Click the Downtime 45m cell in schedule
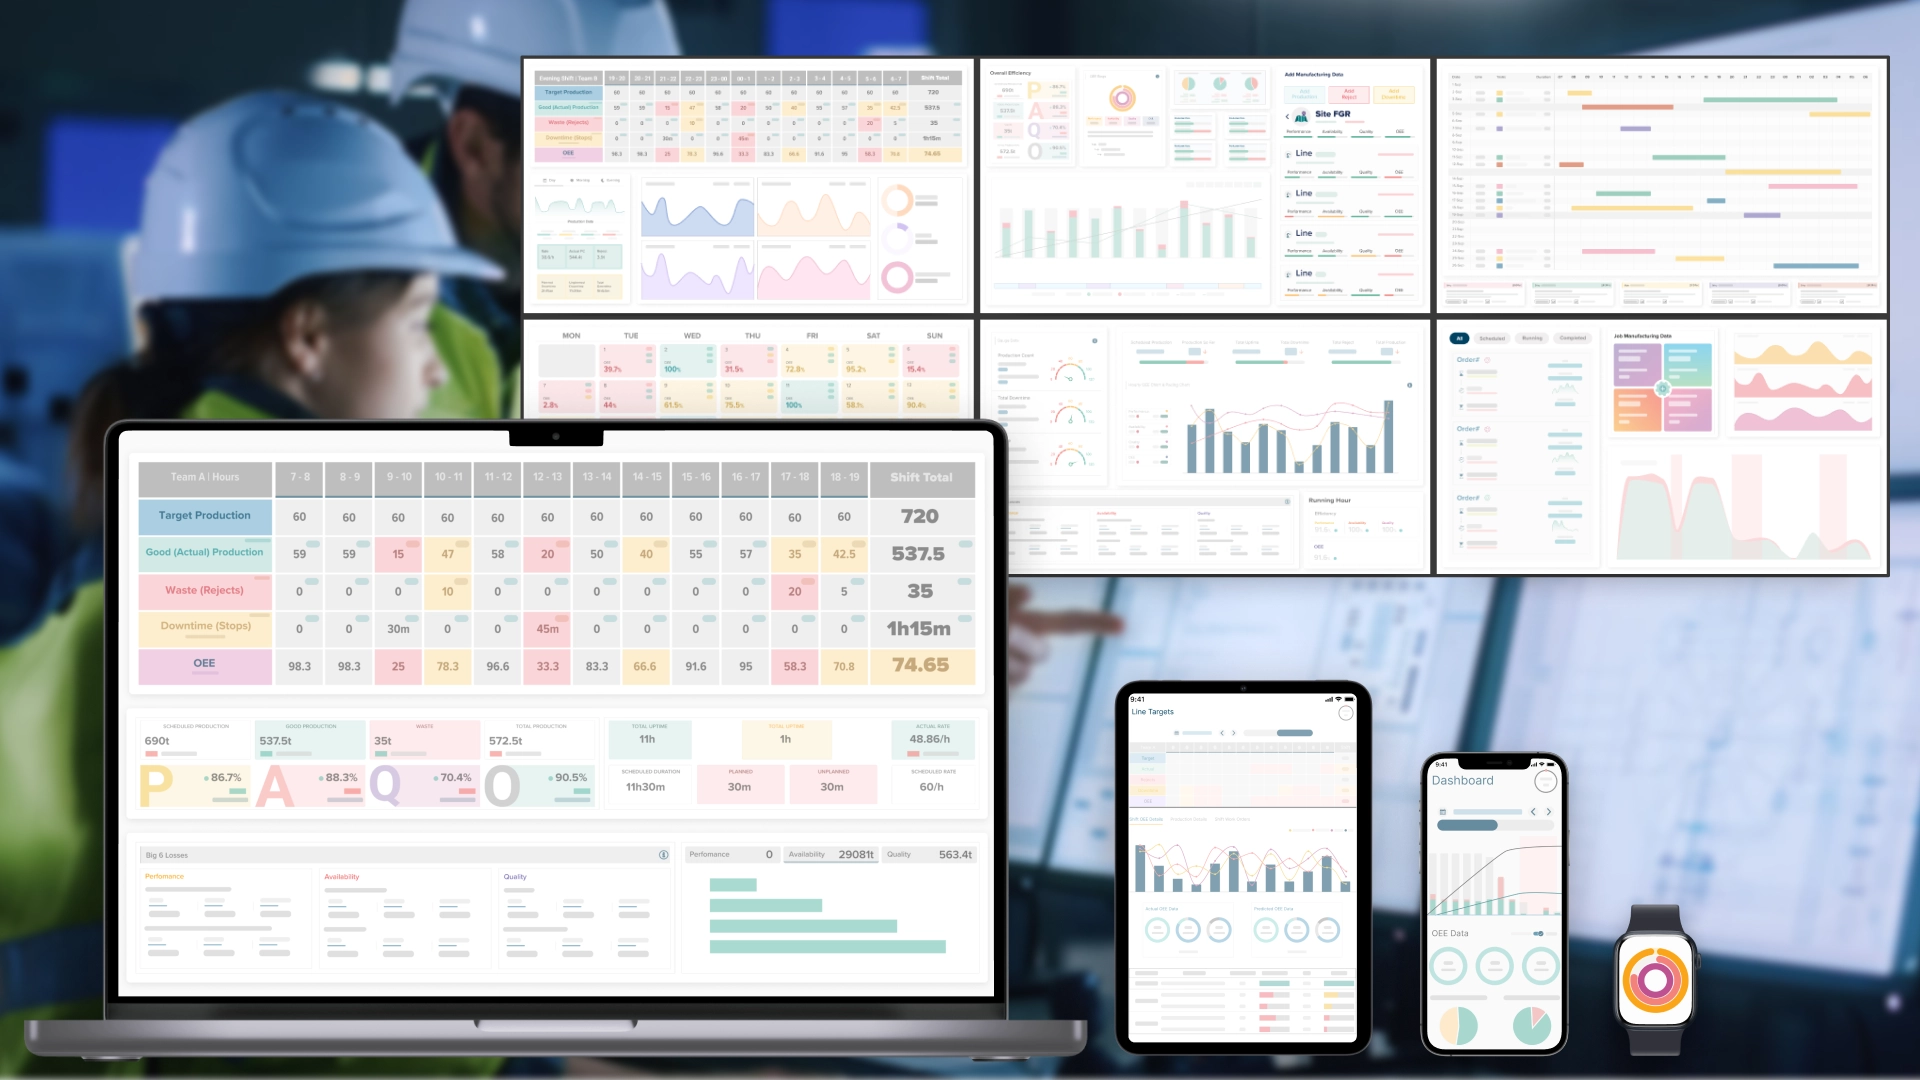This screenshot has height=1080, width=1920. (547, 626)
